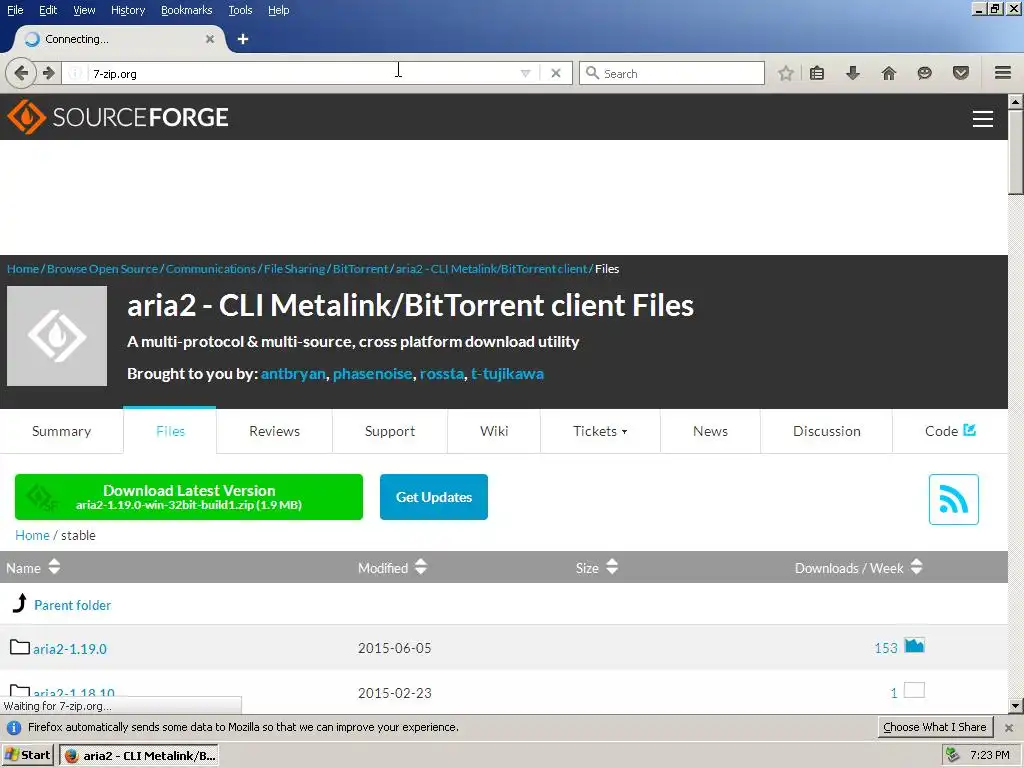Open the bookmarks list icon
Screen dimensions: 1024x768
pyautogui.click(x=816, y=73)
